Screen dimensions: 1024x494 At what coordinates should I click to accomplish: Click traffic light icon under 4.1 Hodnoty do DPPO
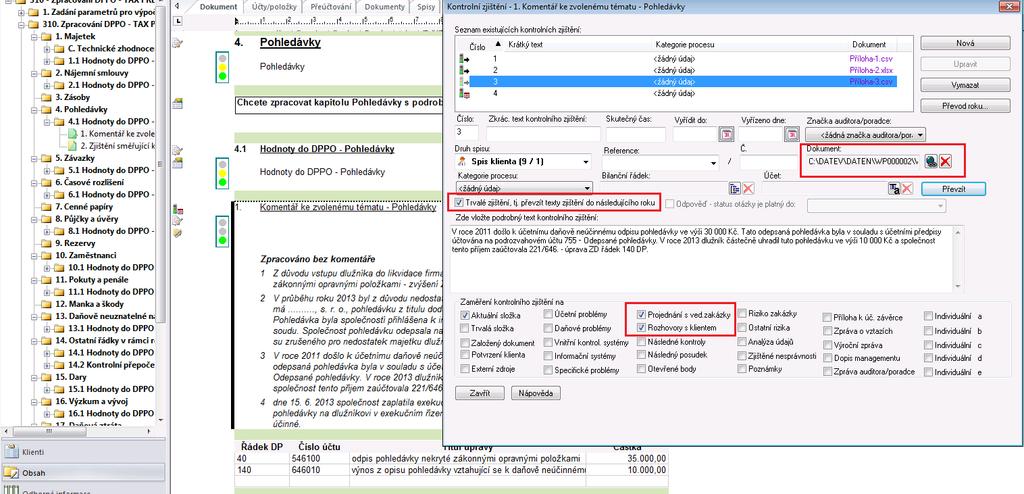(222, 173)
